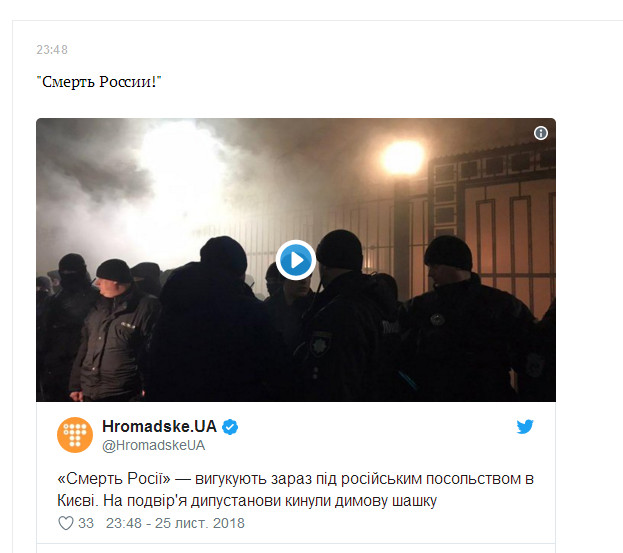The image size is (623, 553).
Task: Click the tweet text about російським посольством
Action: (295, 489)
